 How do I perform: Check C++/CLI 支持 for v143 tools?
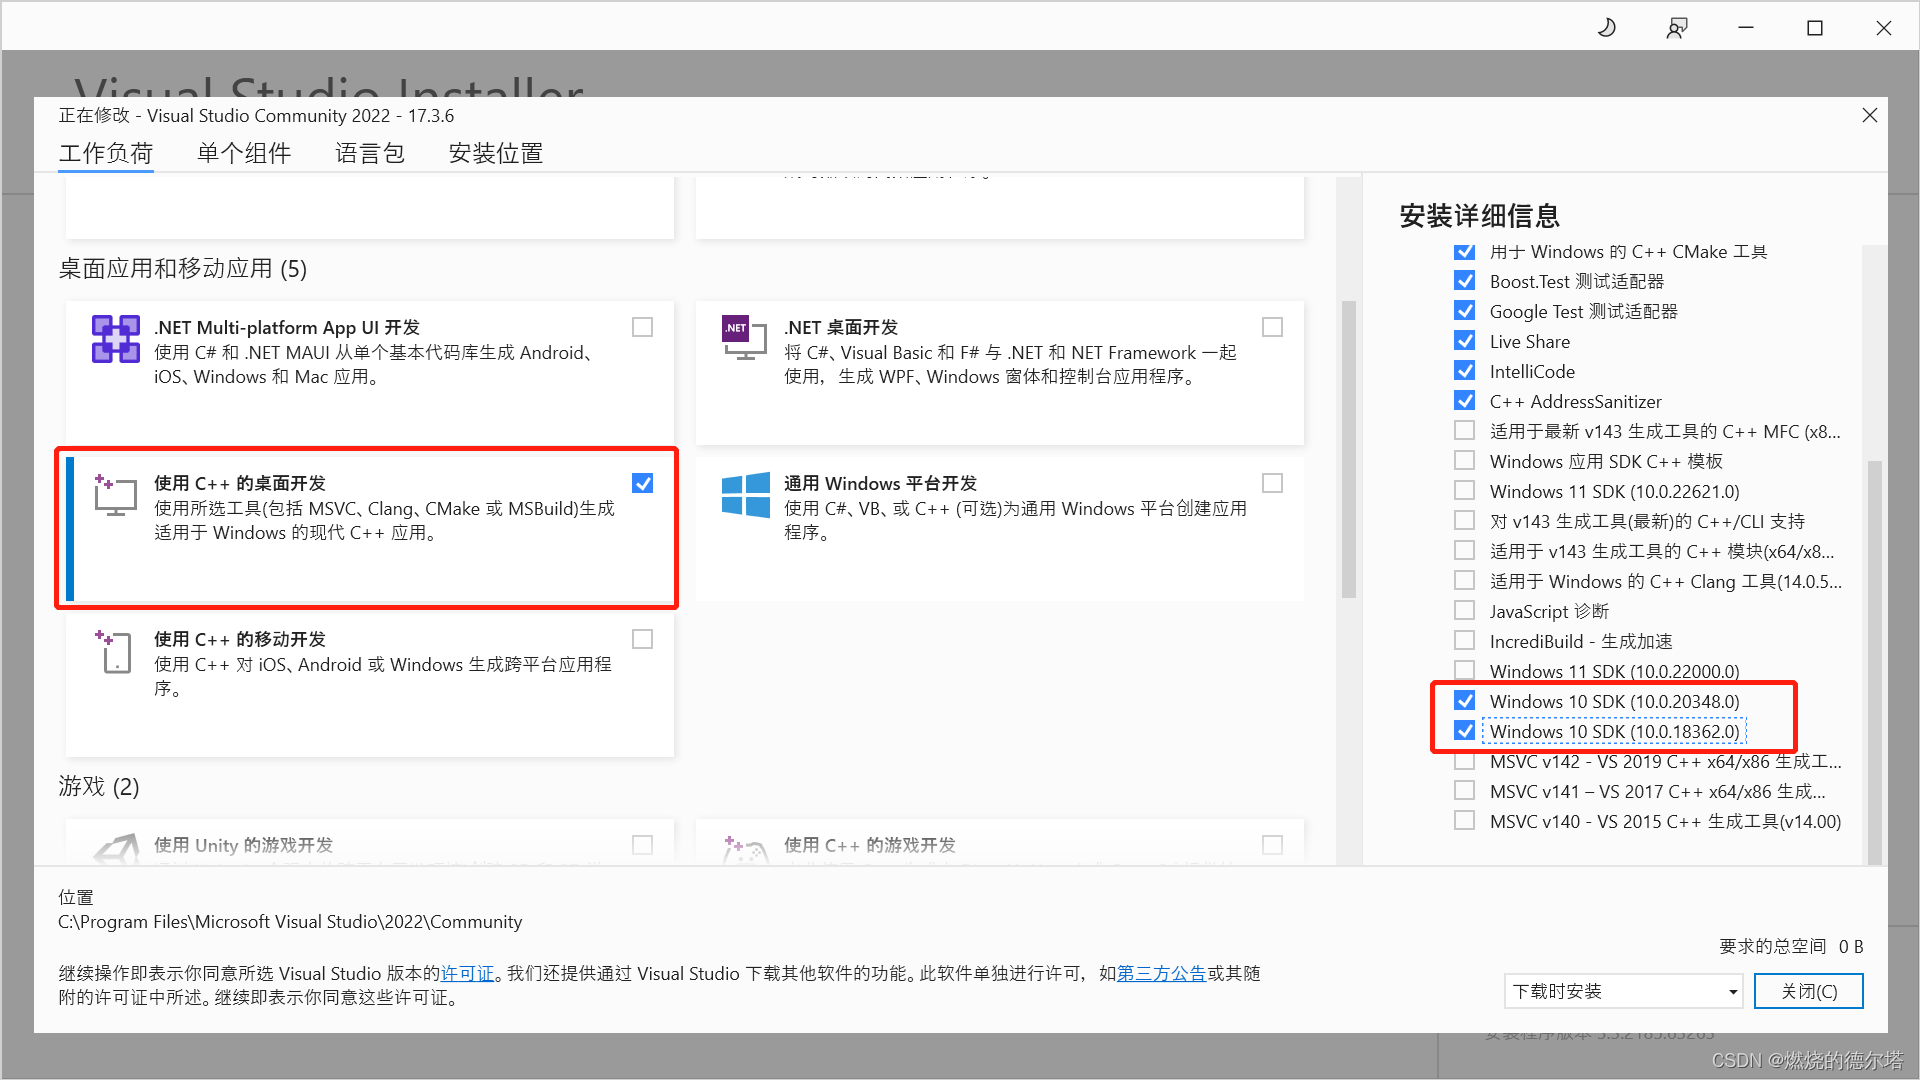click(x=1465, y=521)
